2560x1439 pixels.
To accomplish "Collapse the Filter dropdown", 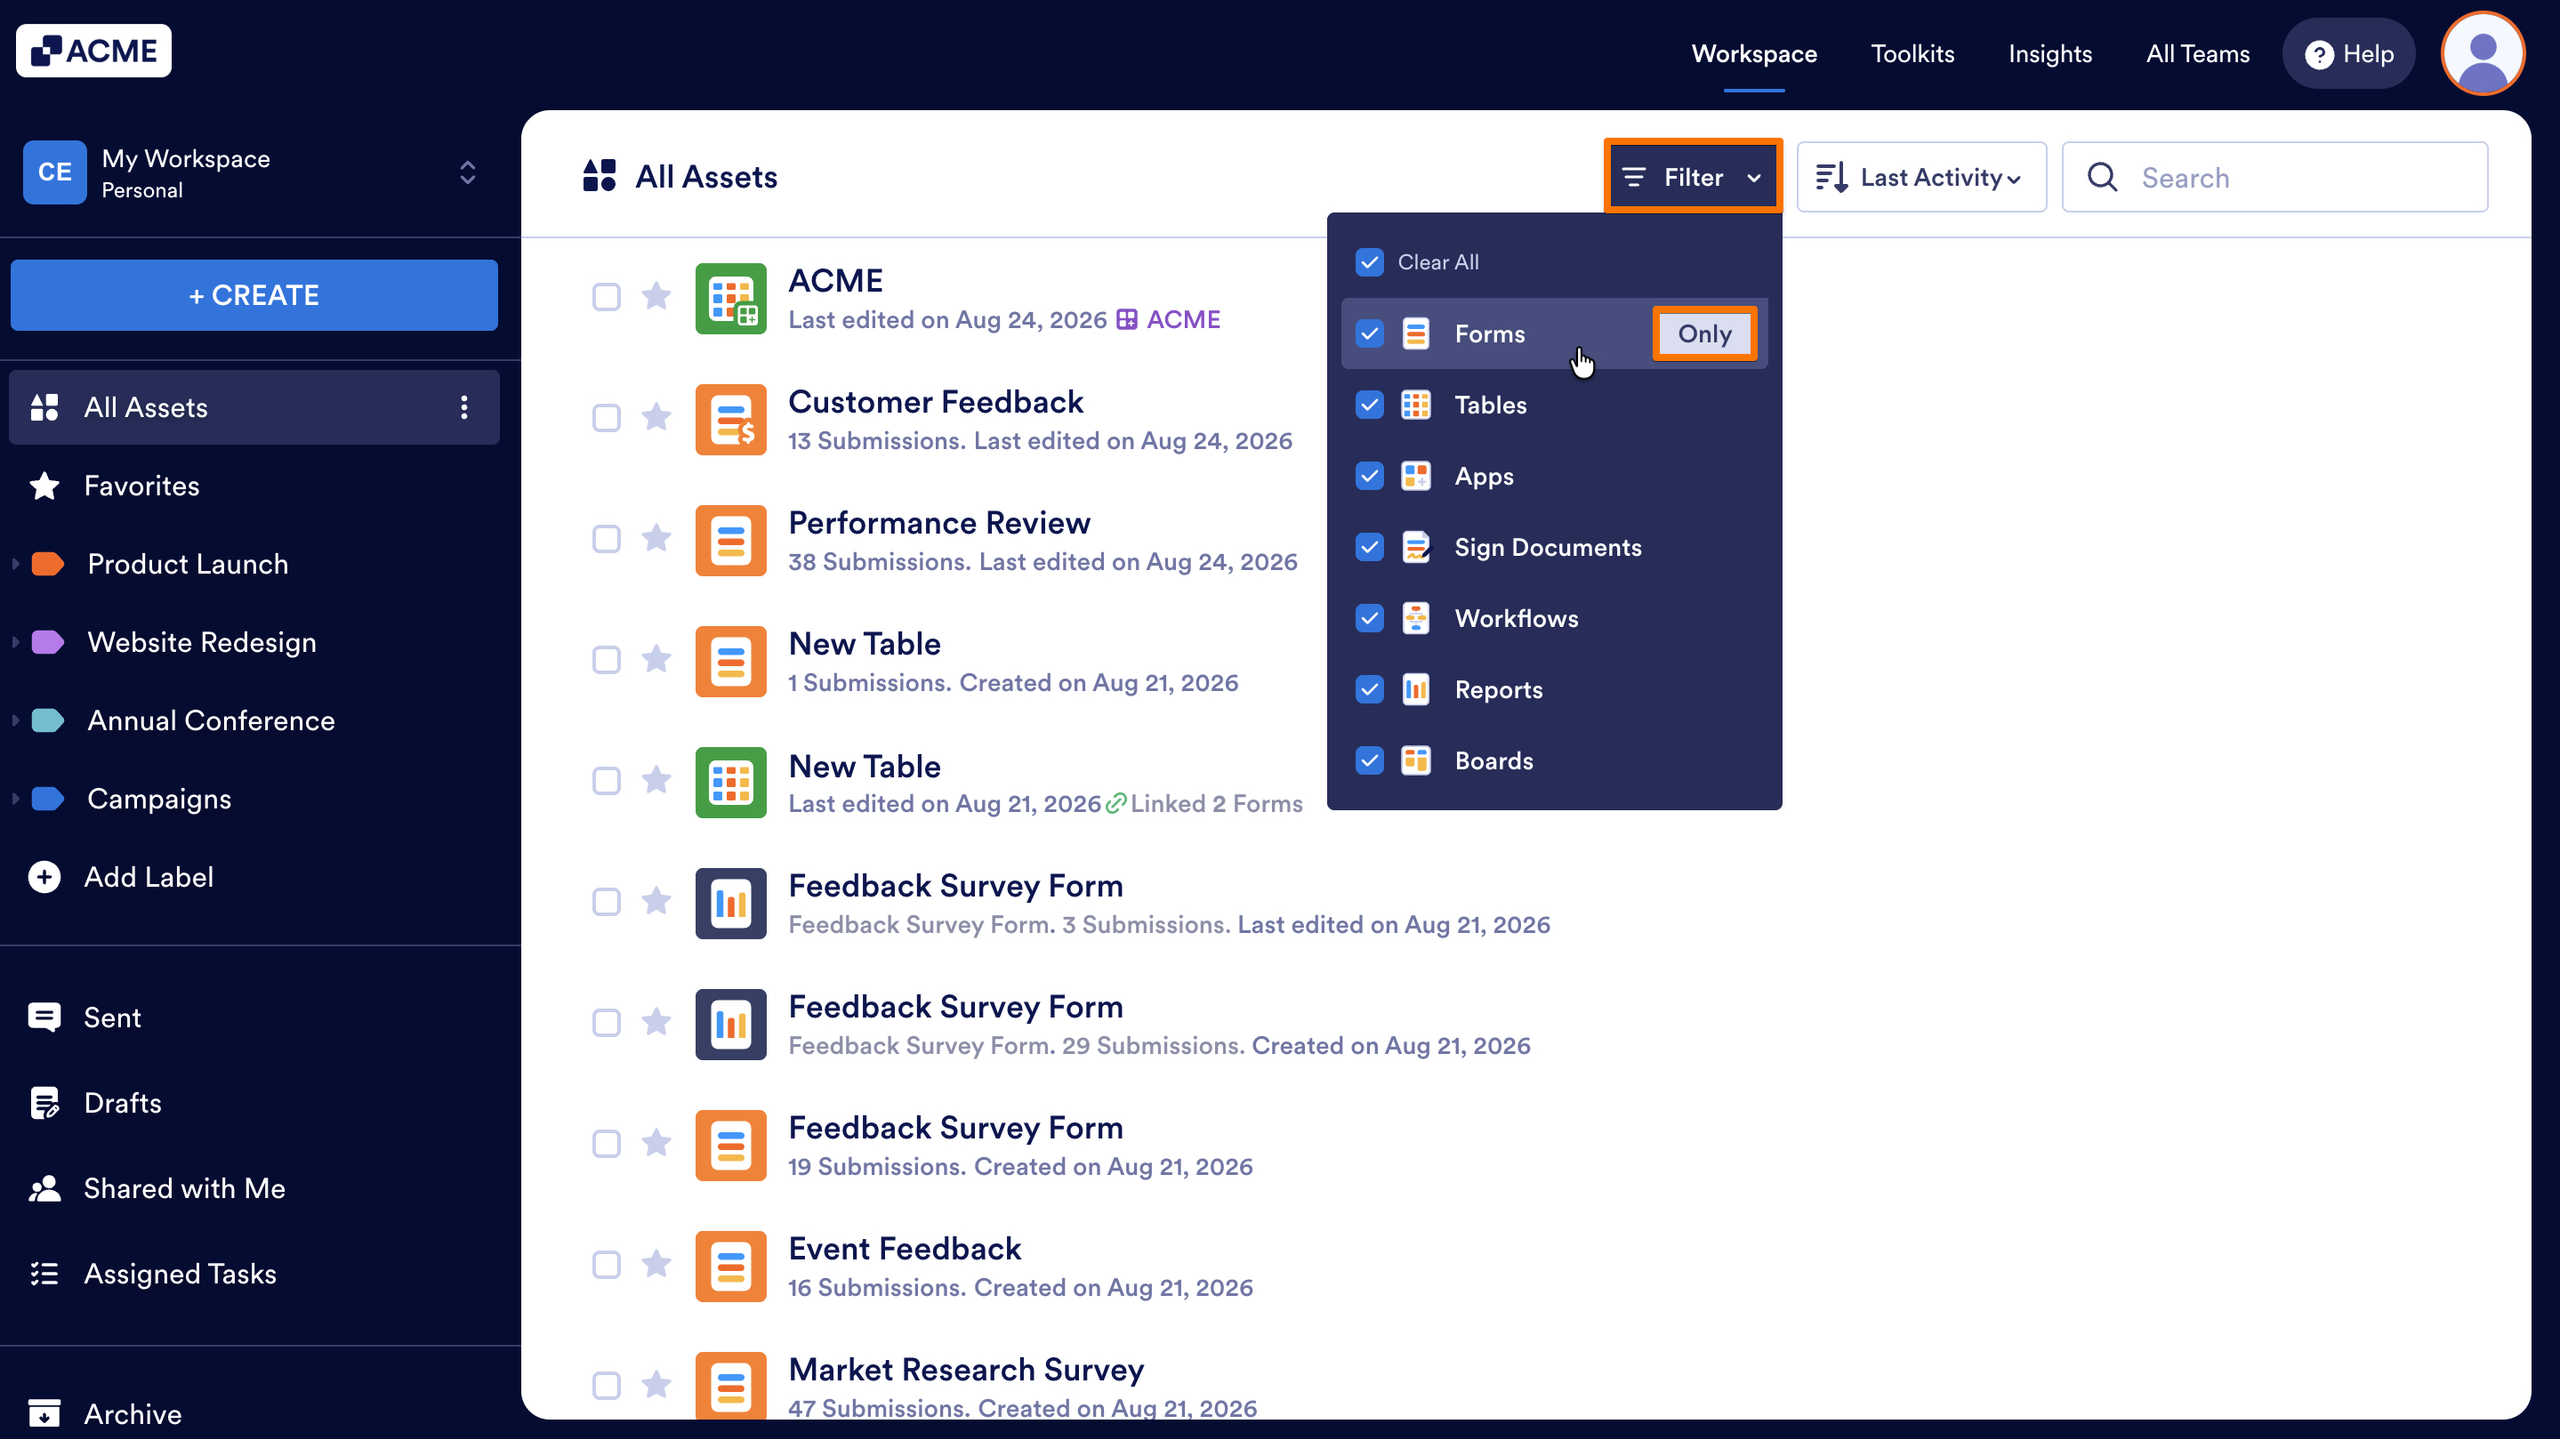I will tap(1693, 177).
